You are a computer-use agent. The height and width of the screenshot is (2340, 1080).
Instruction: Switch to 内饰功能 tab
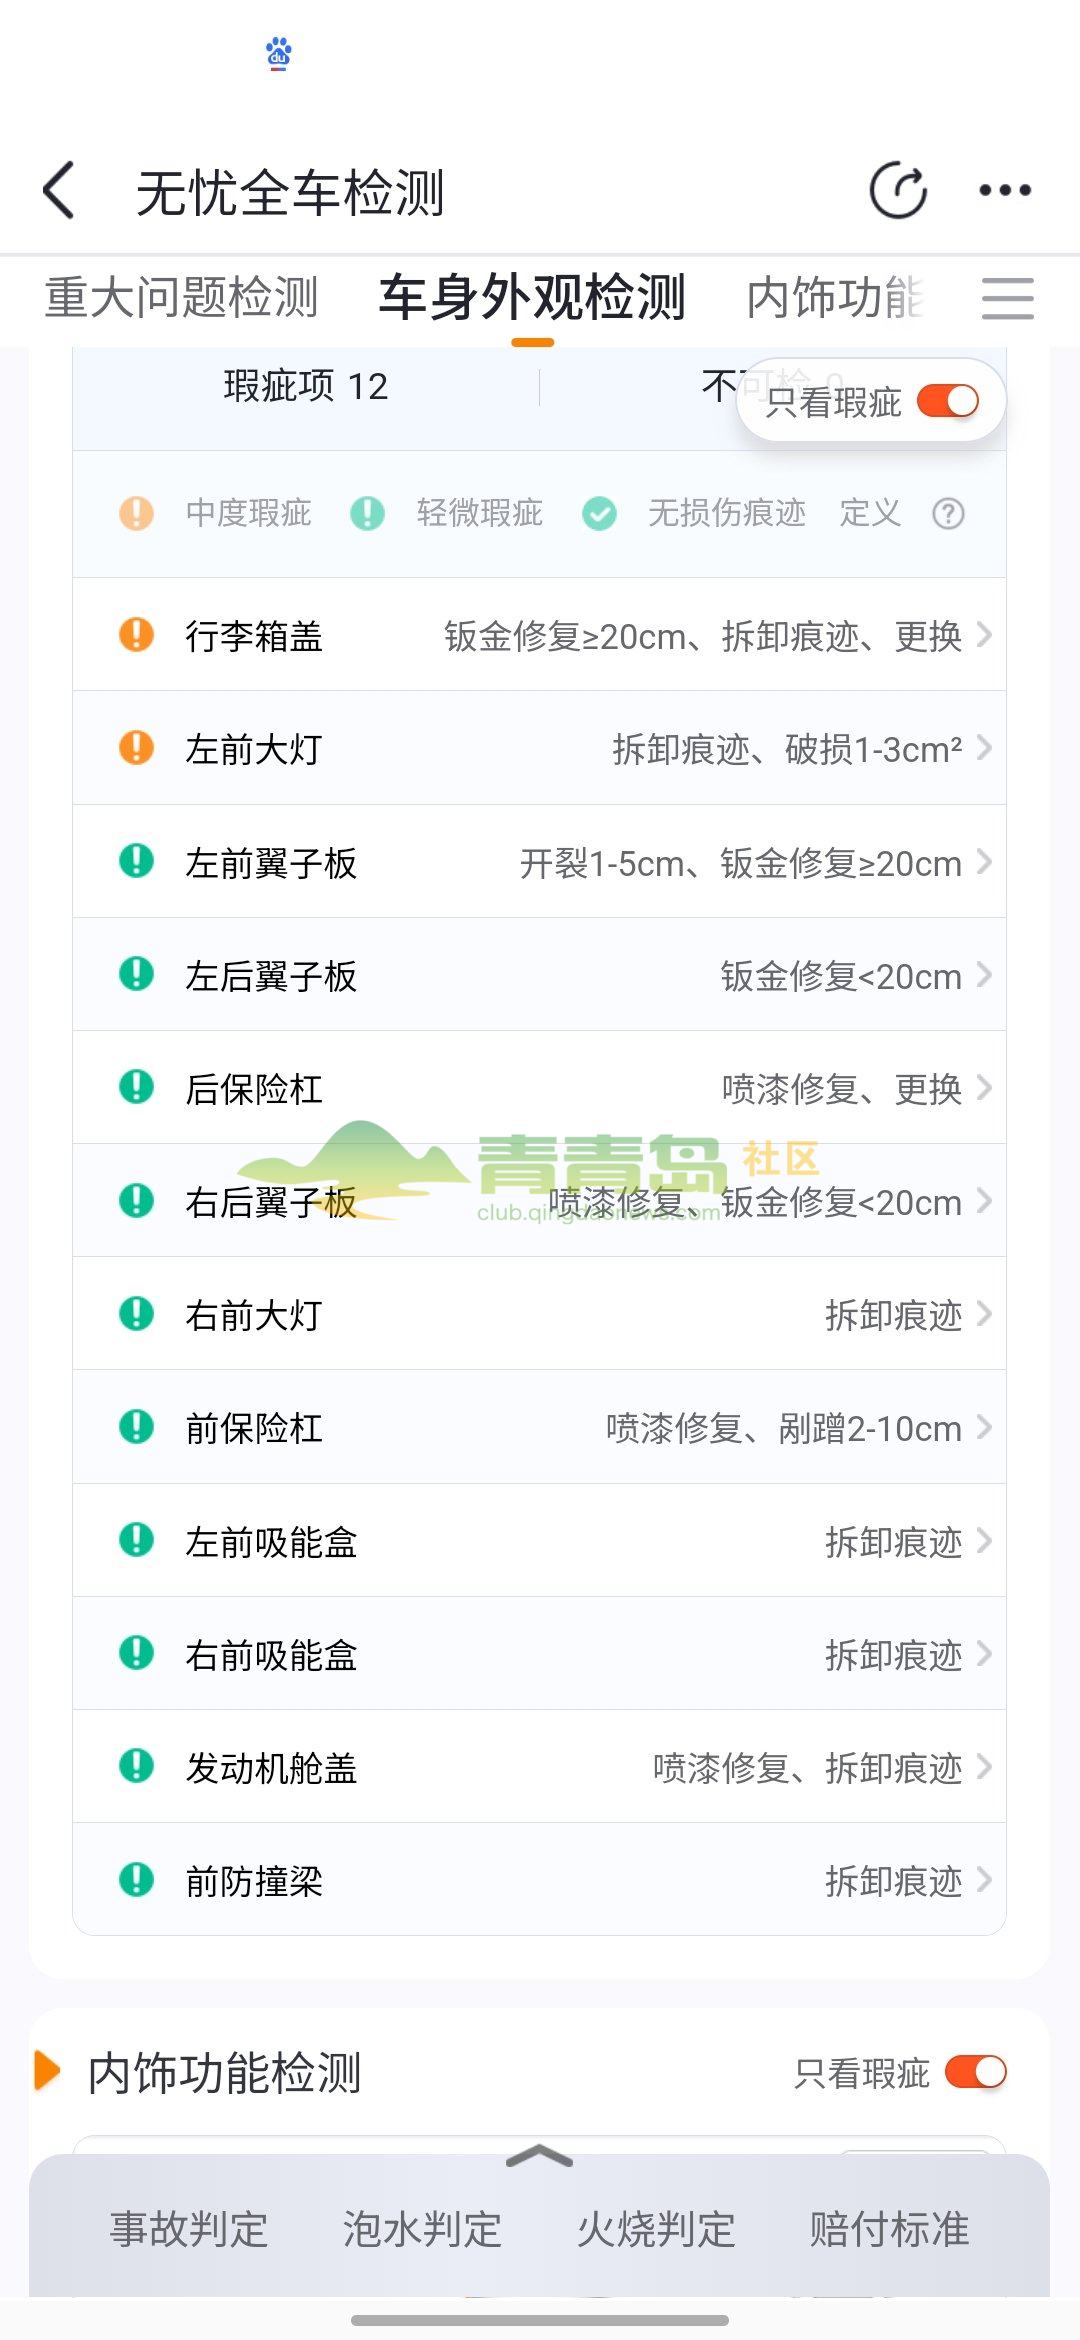click(834, 298)
